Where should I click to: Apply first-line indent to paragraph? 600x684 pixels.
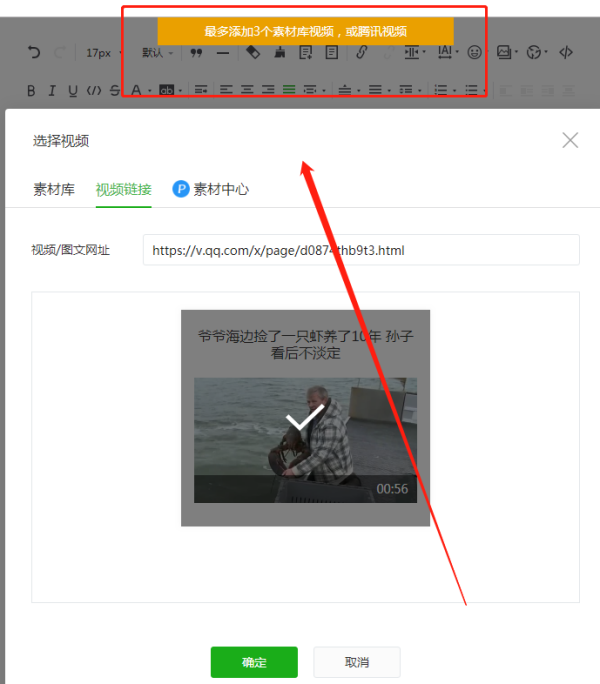click(201, 90)
